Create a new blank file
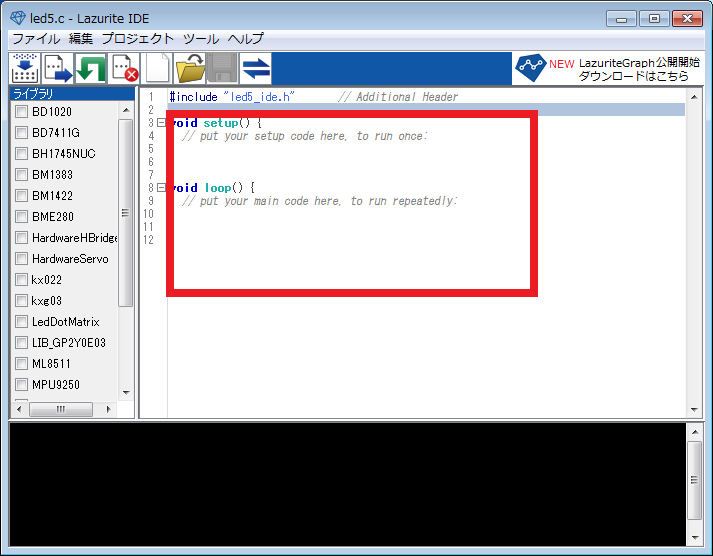 click(x=157, y=69)
